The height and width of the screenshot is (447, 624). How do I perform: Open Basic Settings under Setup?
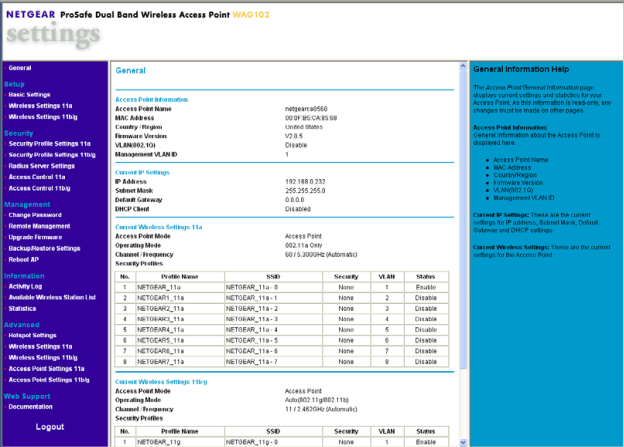point(29,95)
